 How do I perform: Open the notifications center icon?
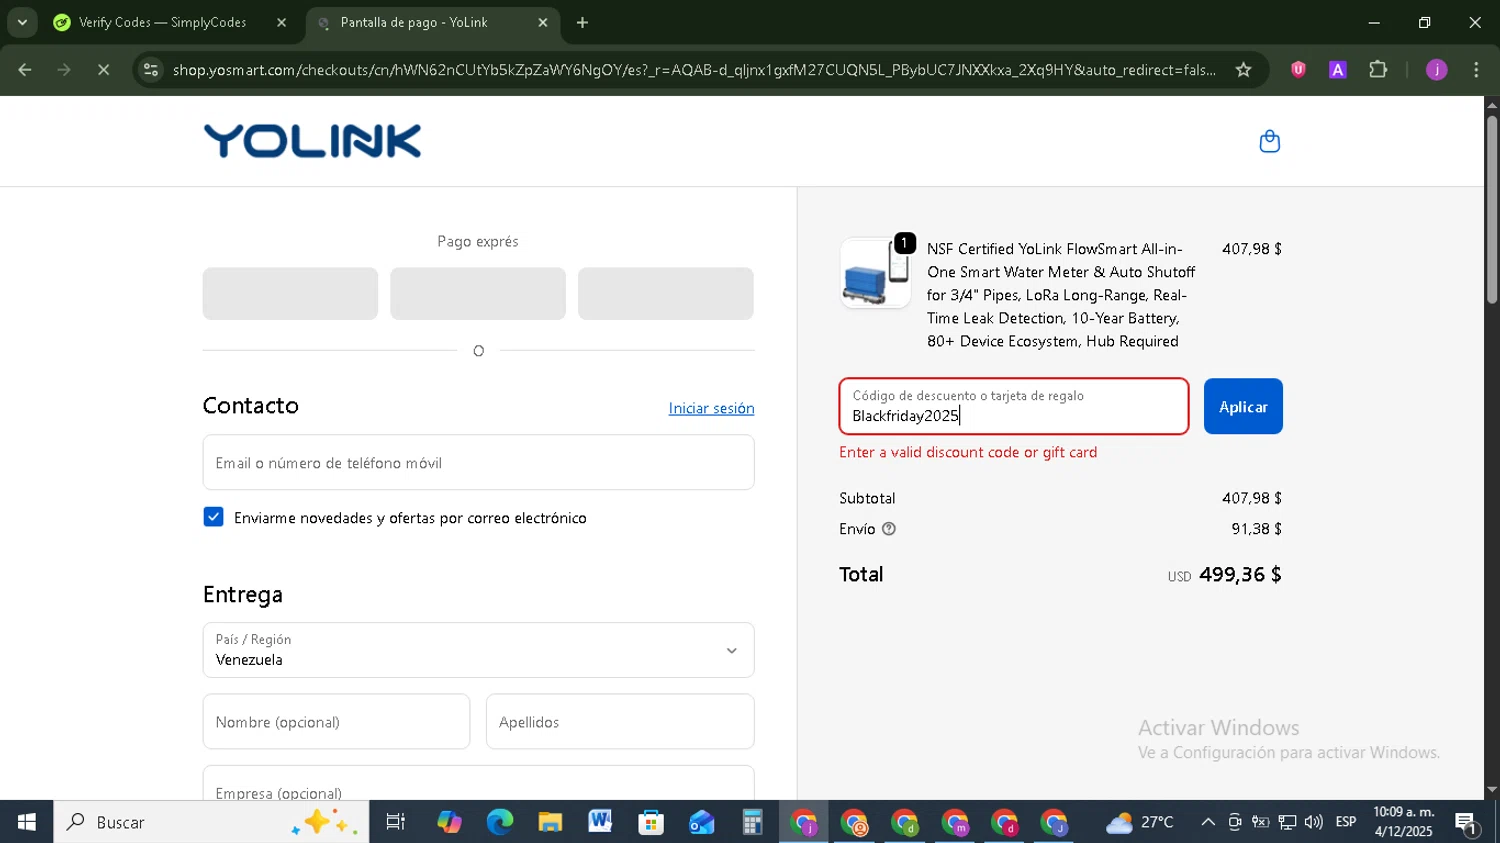tap(1467, 822)
